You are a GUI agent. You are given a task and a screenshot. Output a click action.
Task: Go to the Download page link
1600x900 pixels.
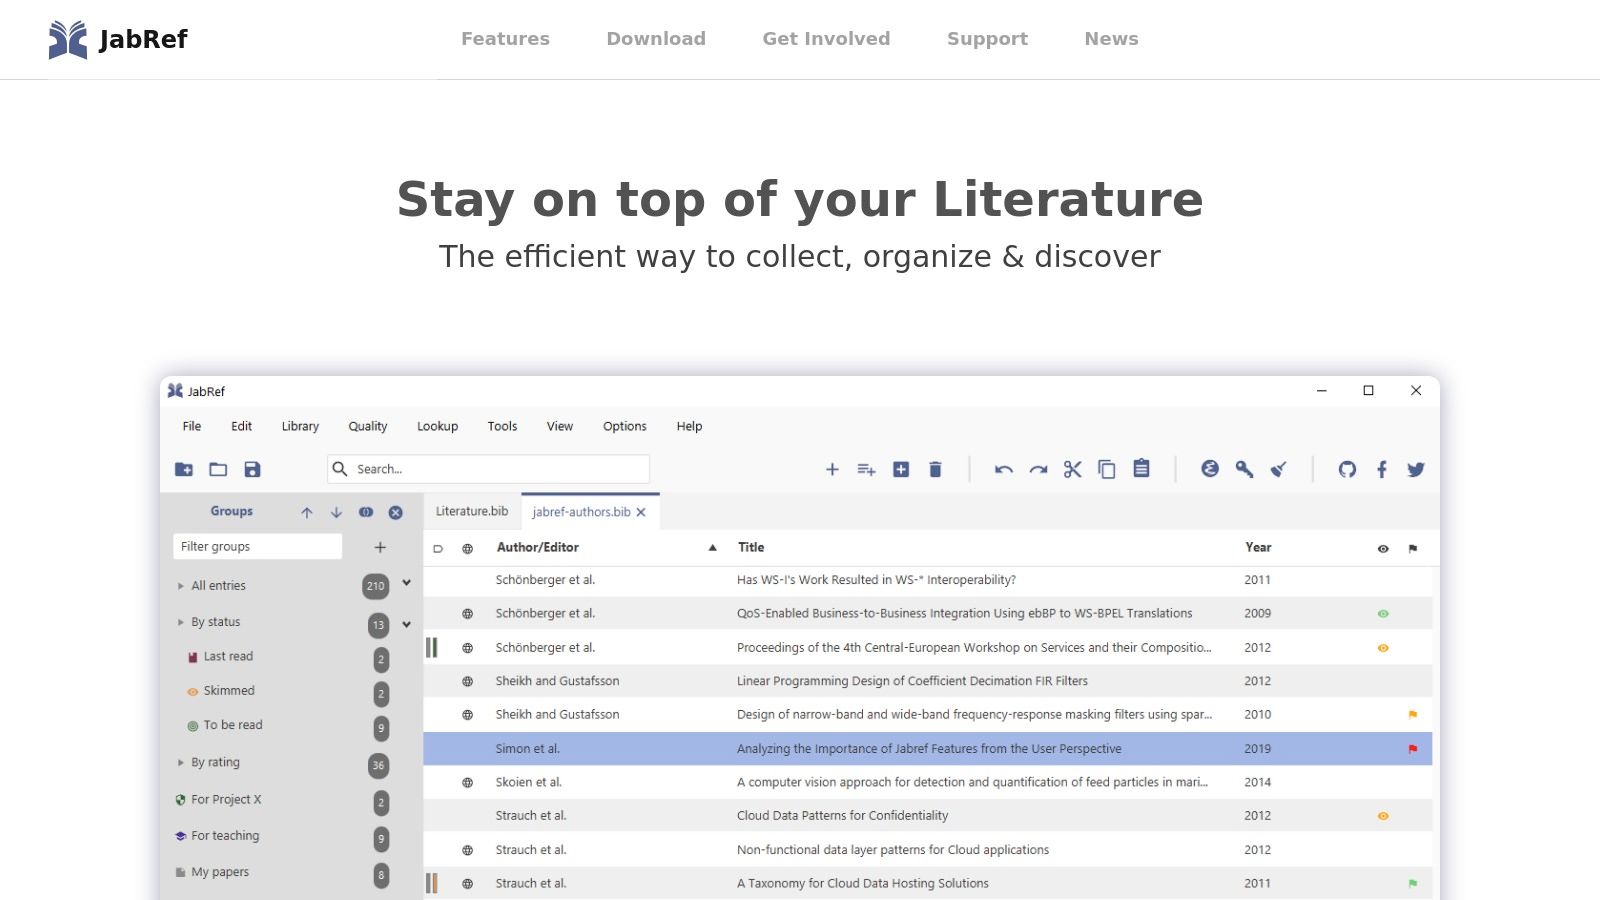pyautogui.click(x=656, y=39)
